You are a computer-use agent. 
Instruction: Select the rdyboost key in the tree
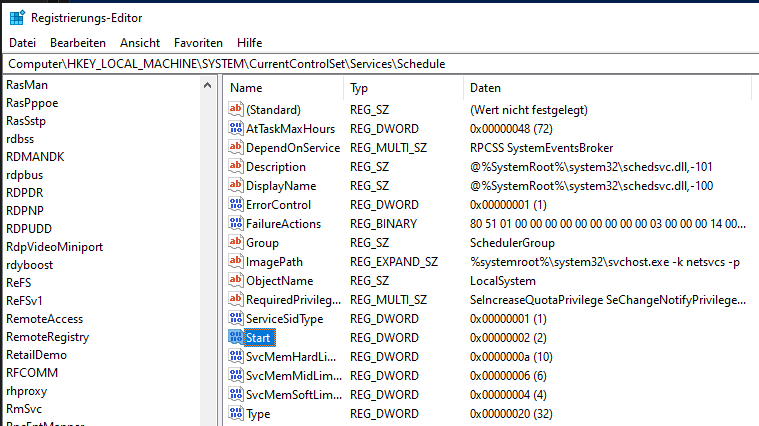(x=30, y=265)
